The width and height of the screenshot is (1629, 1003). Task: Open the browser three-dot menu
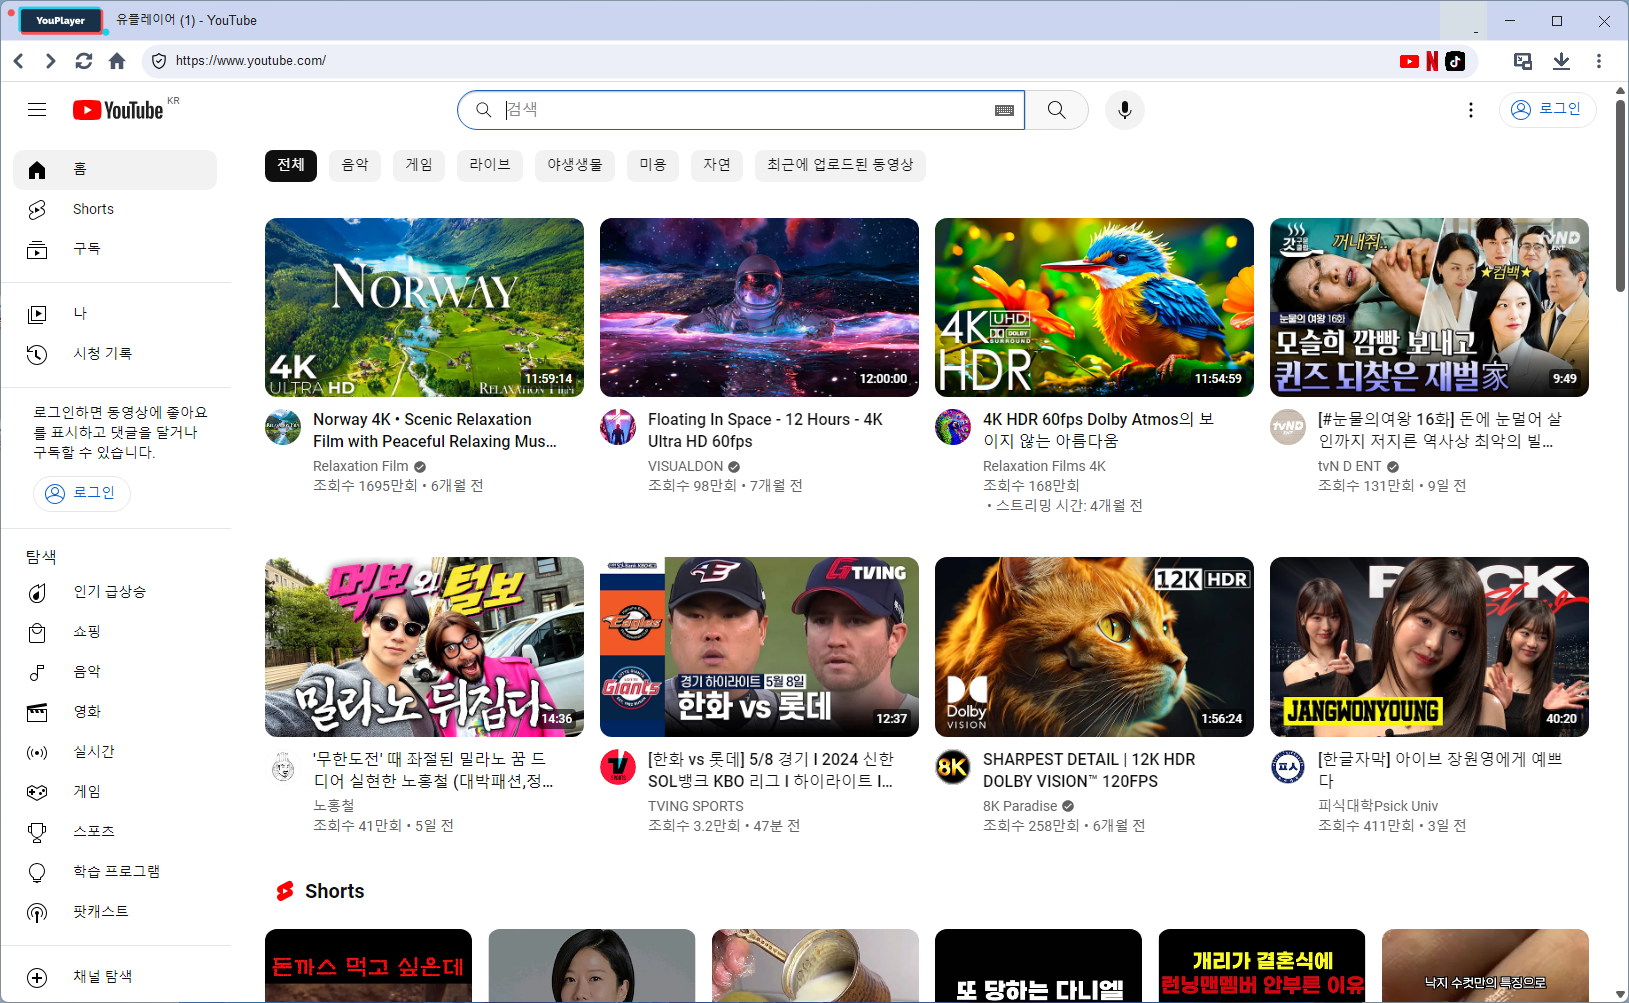click(1598, 61)
